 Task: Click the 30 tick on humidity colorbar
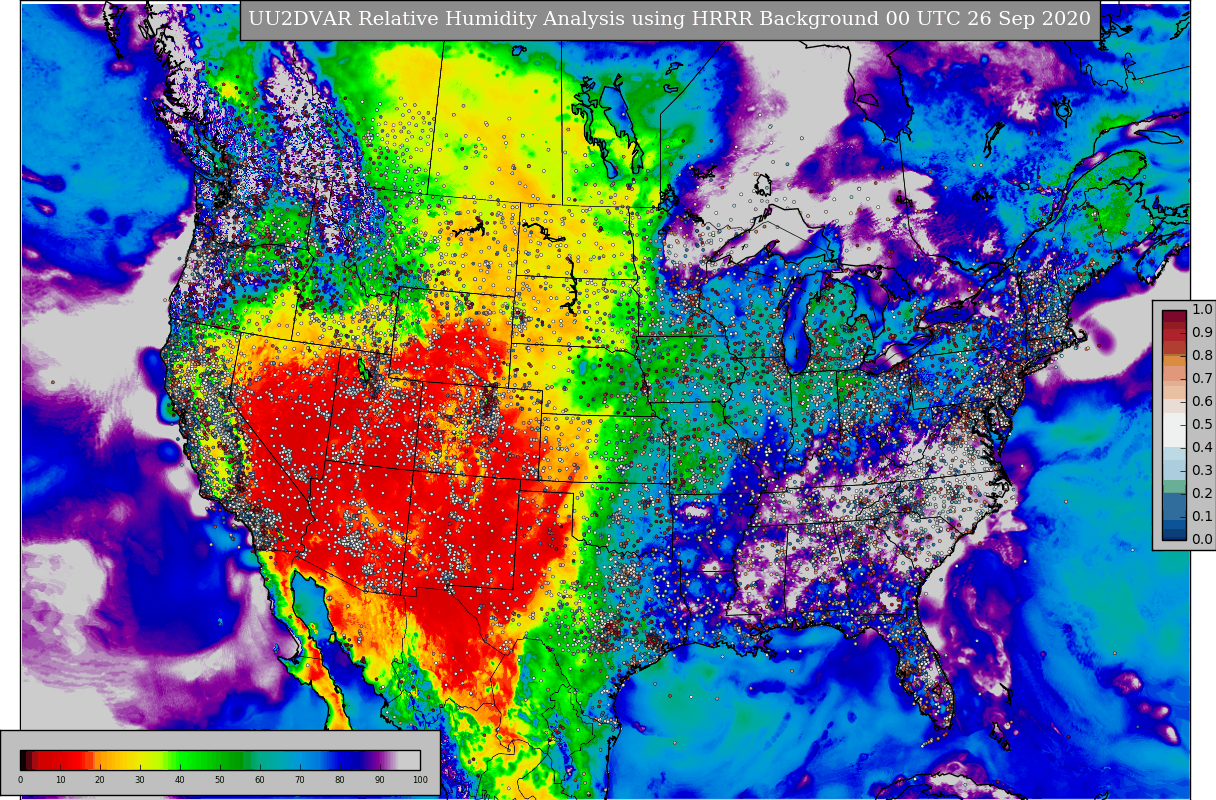[x=140, y=780]
